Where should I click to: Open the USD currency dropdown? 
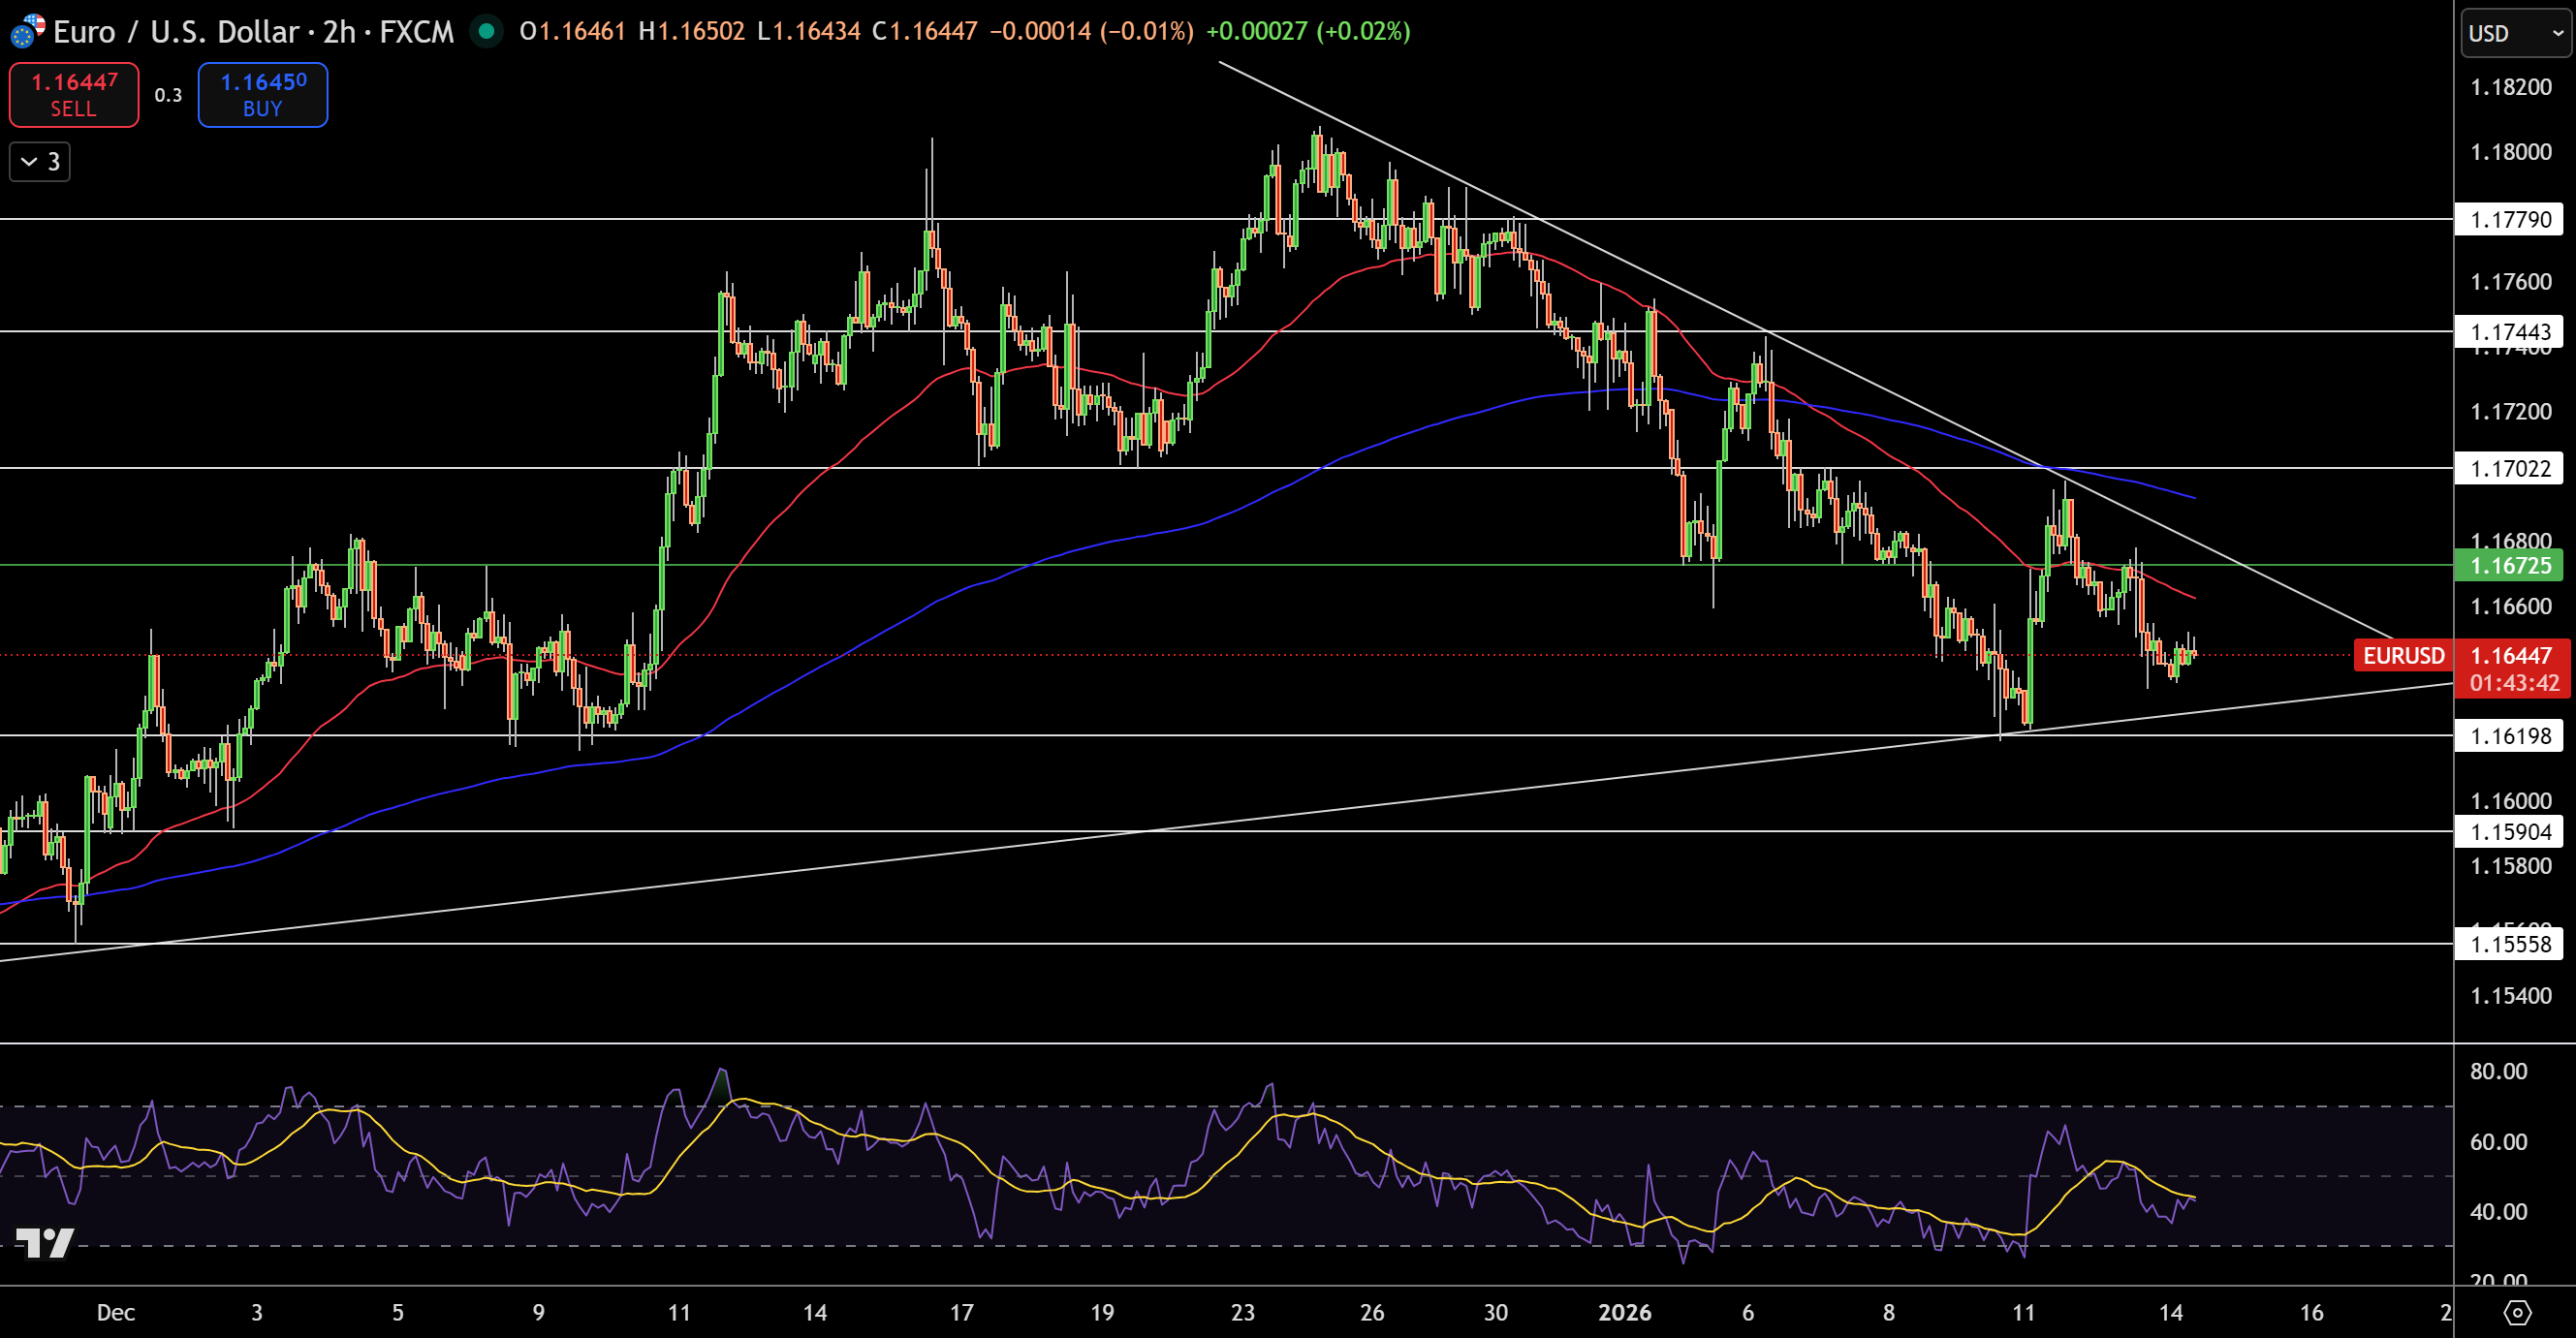pyautogui.click(x=2515, y=33)
